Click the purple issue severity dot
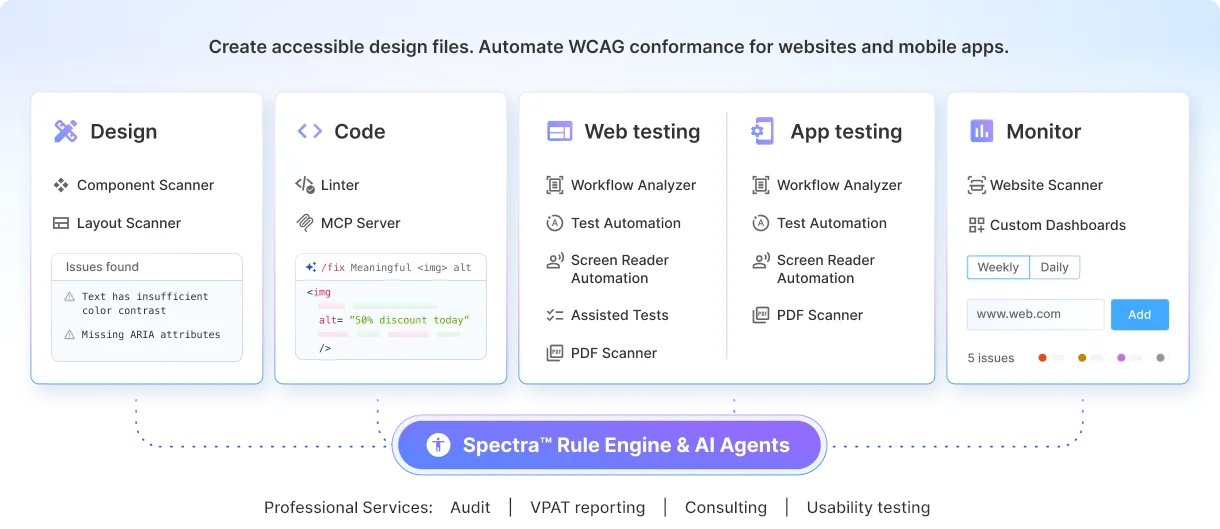The image size is (1220, 529). pyautogui.click(x=1121, y=358)
